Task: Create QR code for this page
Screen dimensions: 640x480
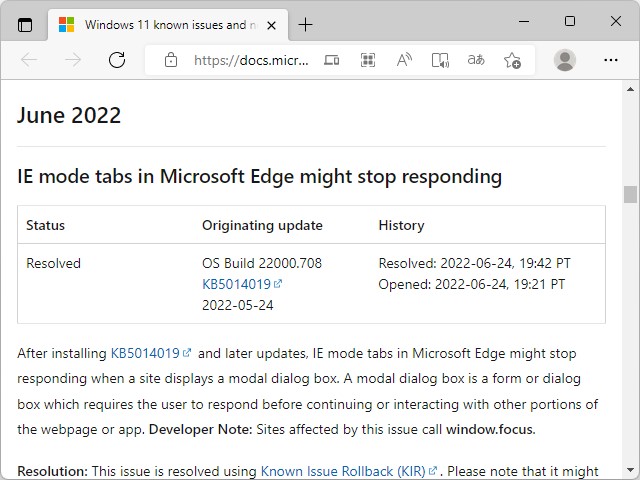Action: click(x=368, y=60)
